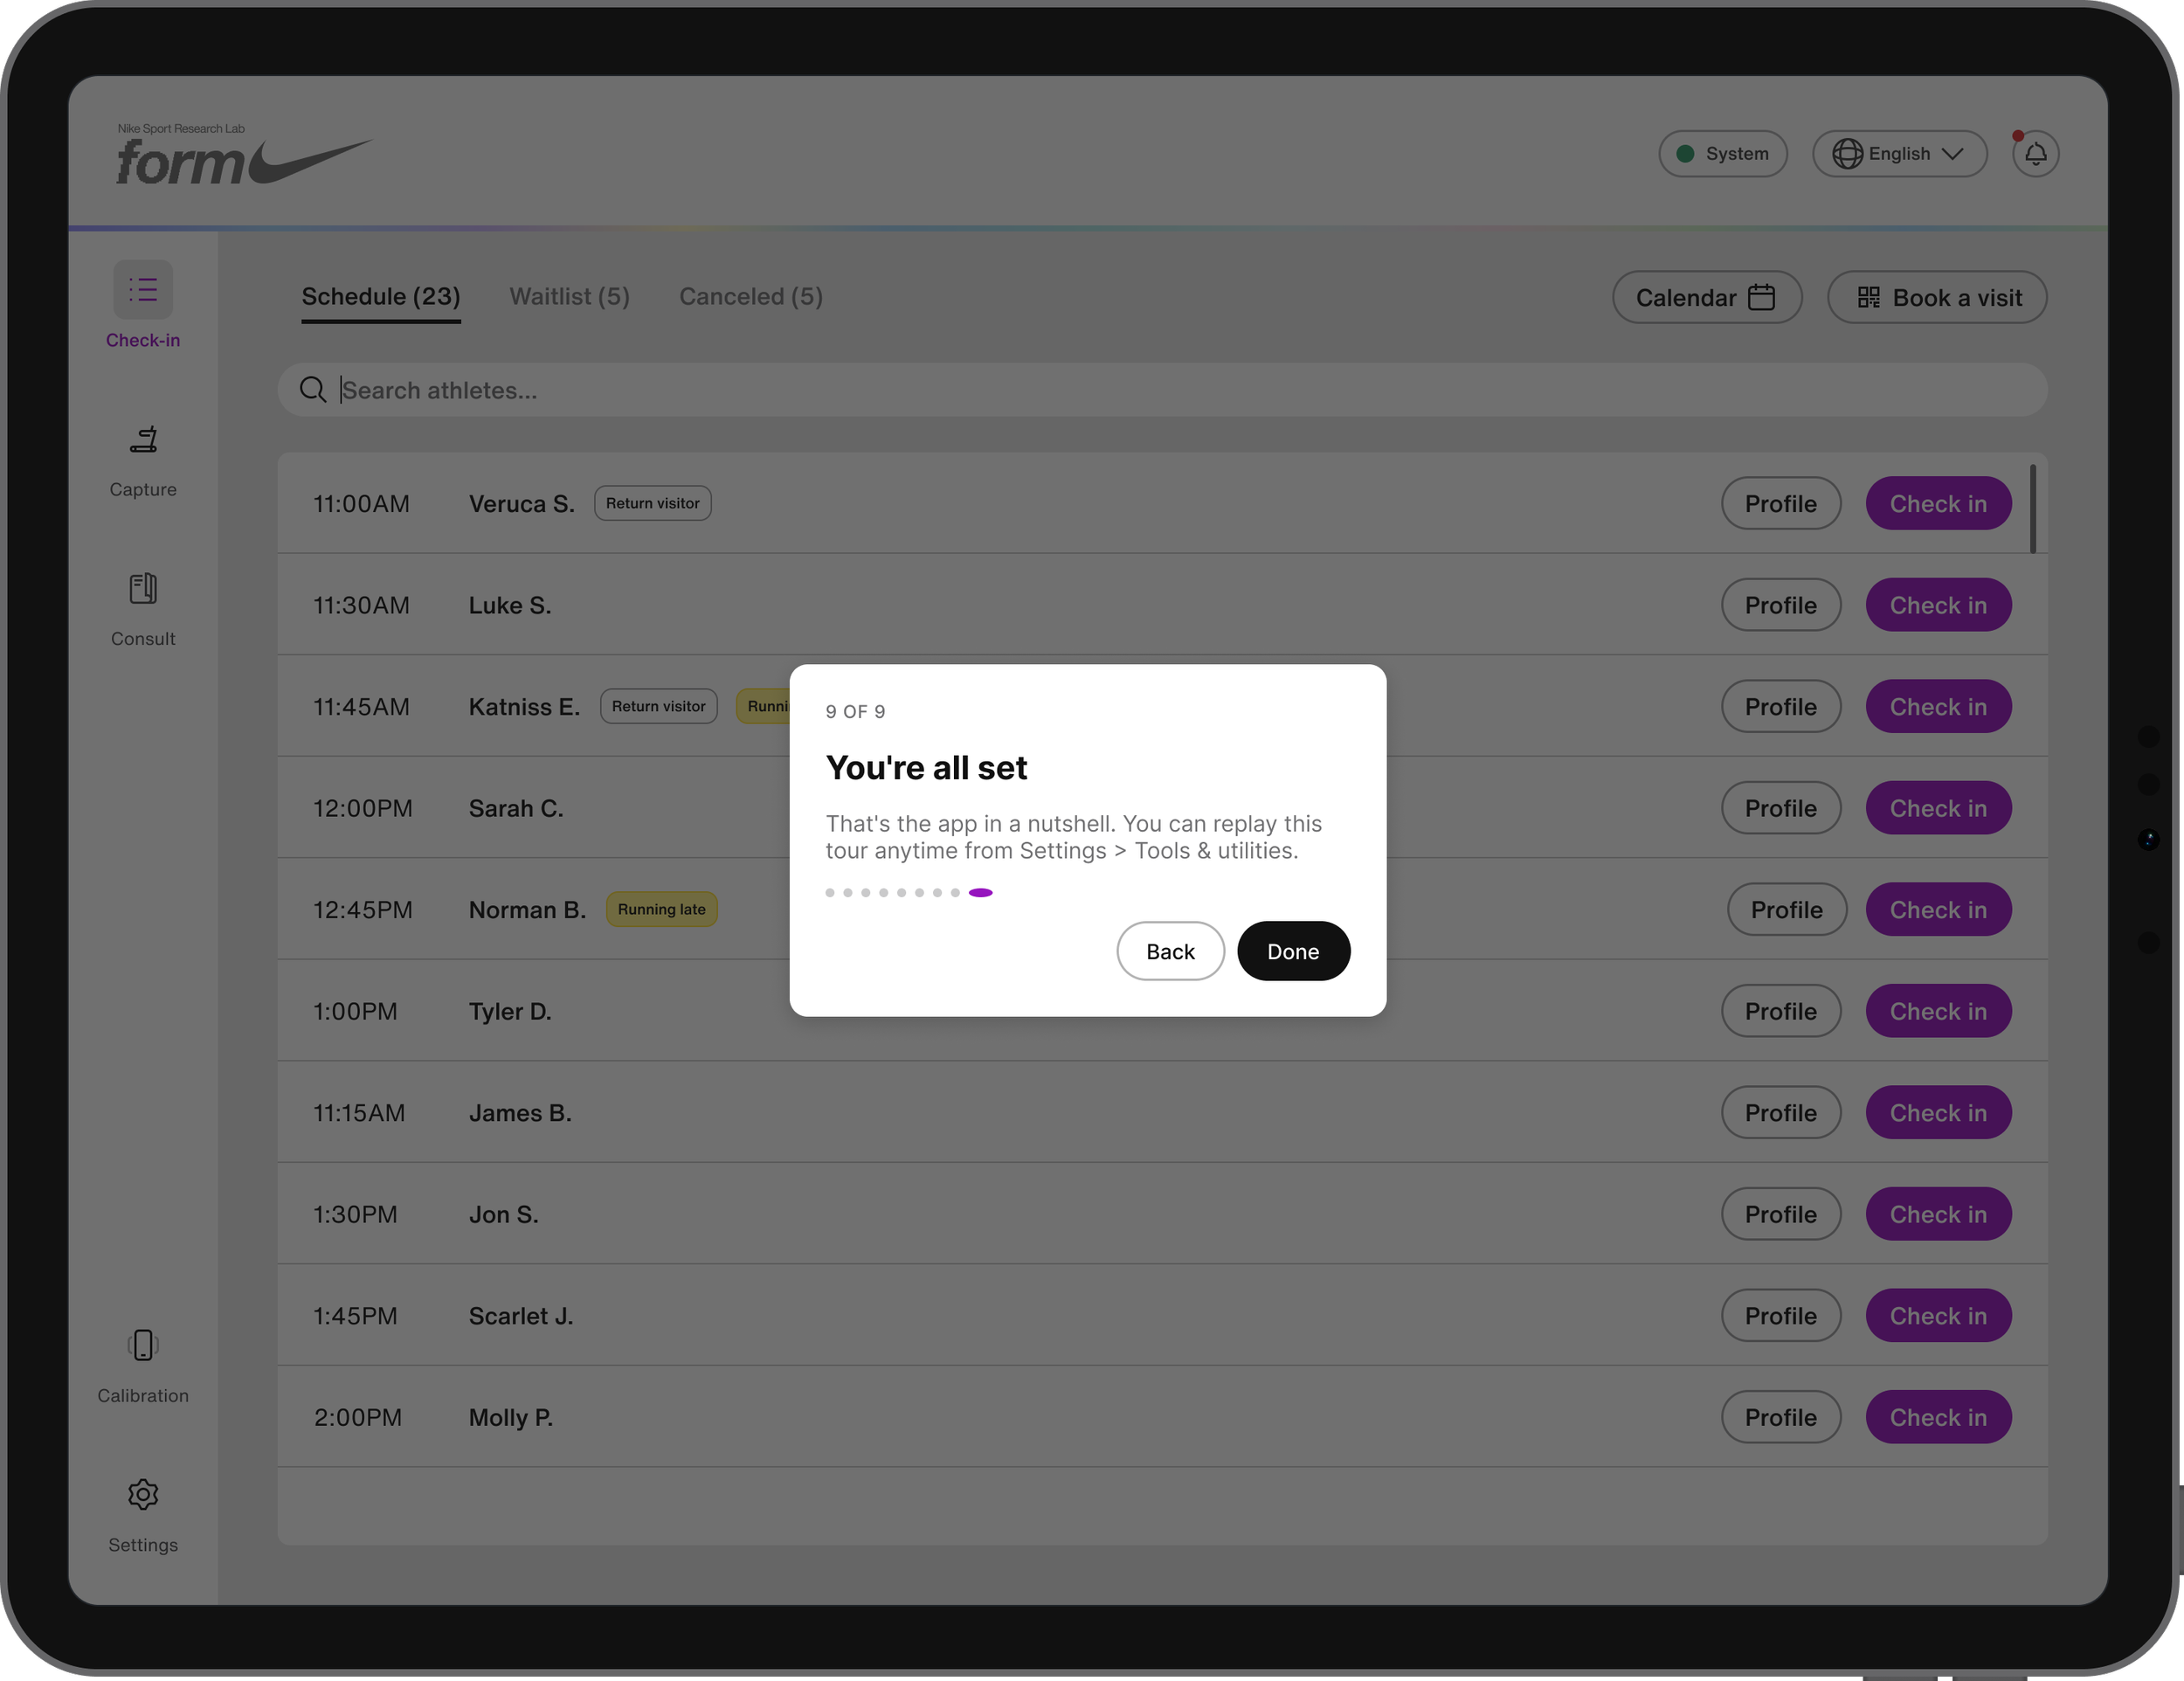Open Jon S. profile
Viewport: 2184px width, 1681px height.
point(1780,1214)
